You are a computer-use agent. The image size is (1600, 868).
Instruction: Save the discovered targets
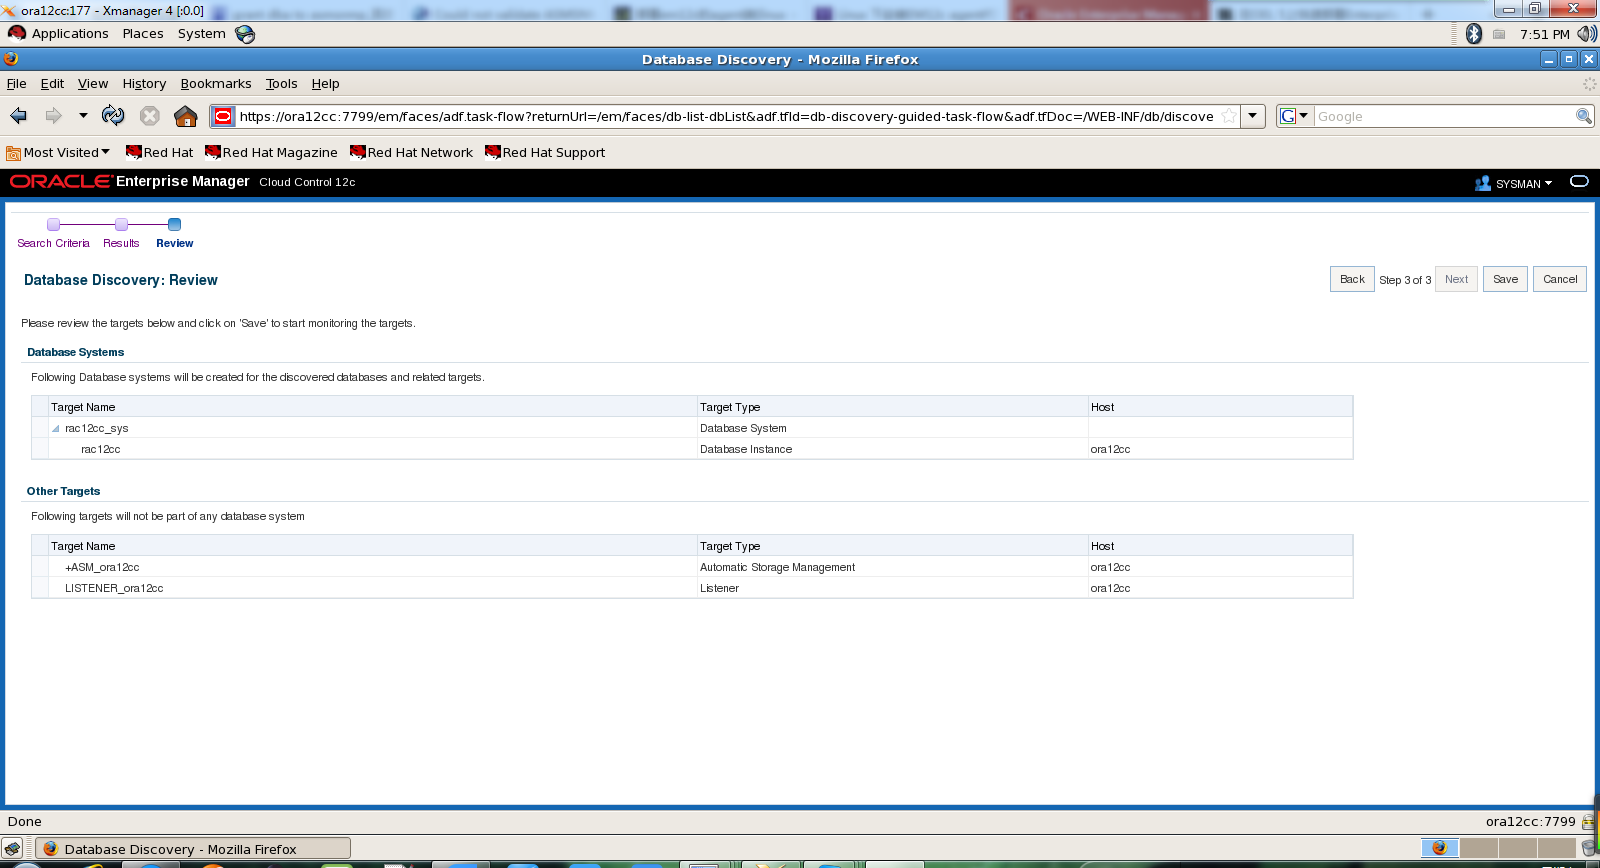coord(1505,279)
